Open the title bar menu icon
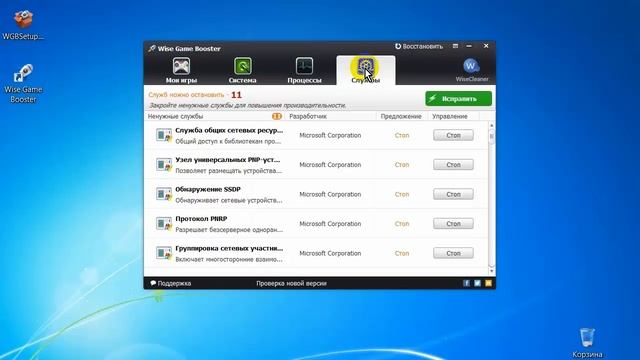The width and height of the screenshot is (640, 360). coord(455,46)
